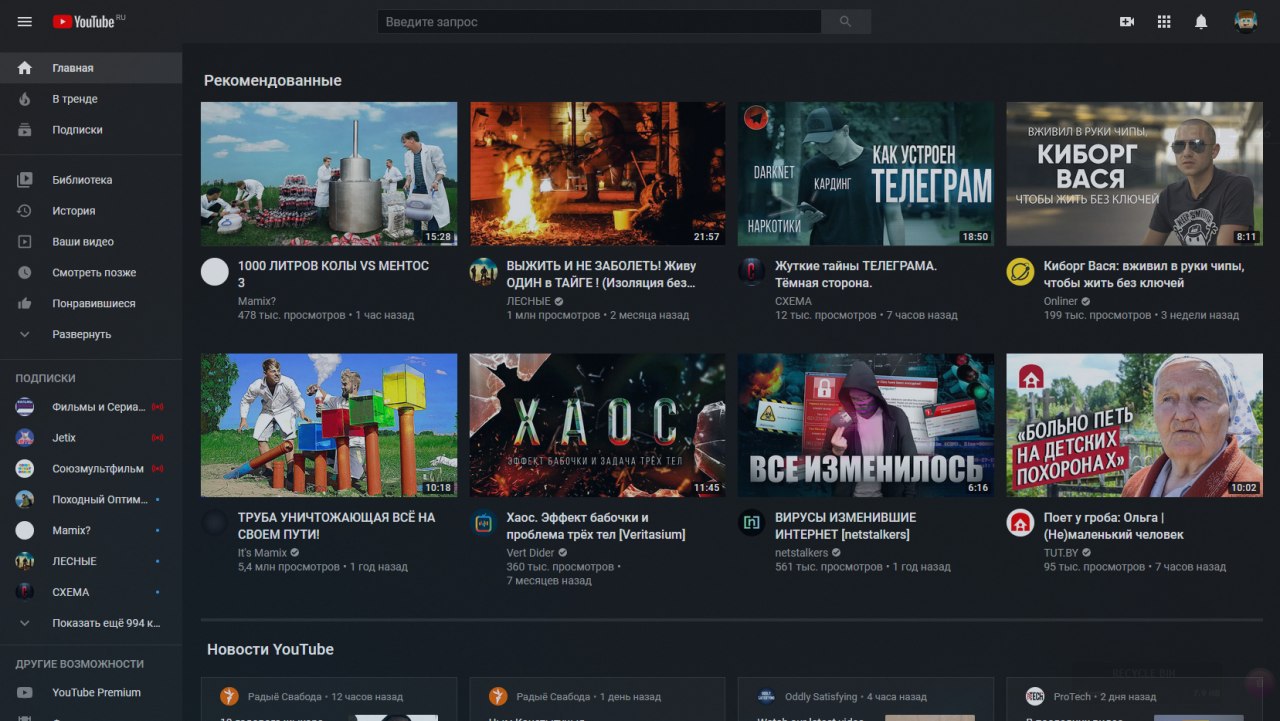Open title Поет у гроба: Ольга
This screenshot has height=721, width=1280.
click(x=1113, y=526)
